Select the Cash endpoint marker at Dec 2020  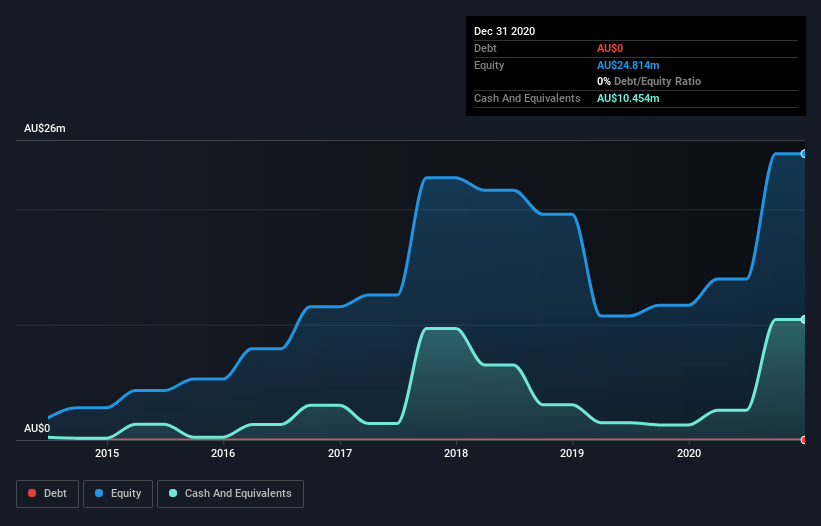[804, 319]
